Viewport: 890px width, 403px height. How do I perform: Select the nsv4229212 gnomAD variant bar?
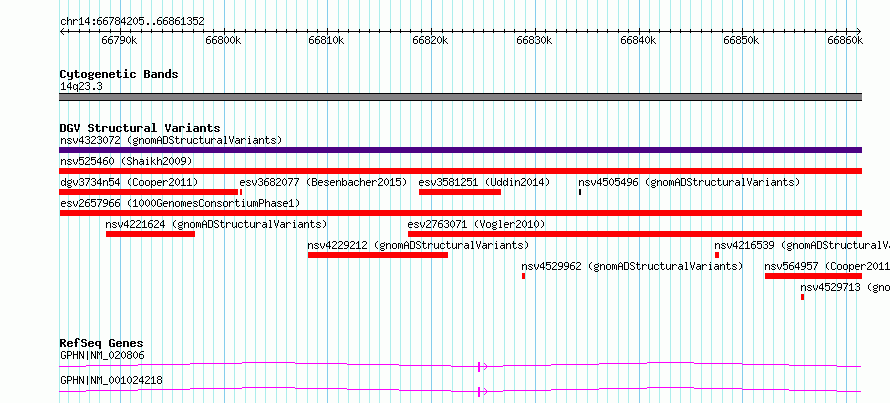click(x=378, y=255)
